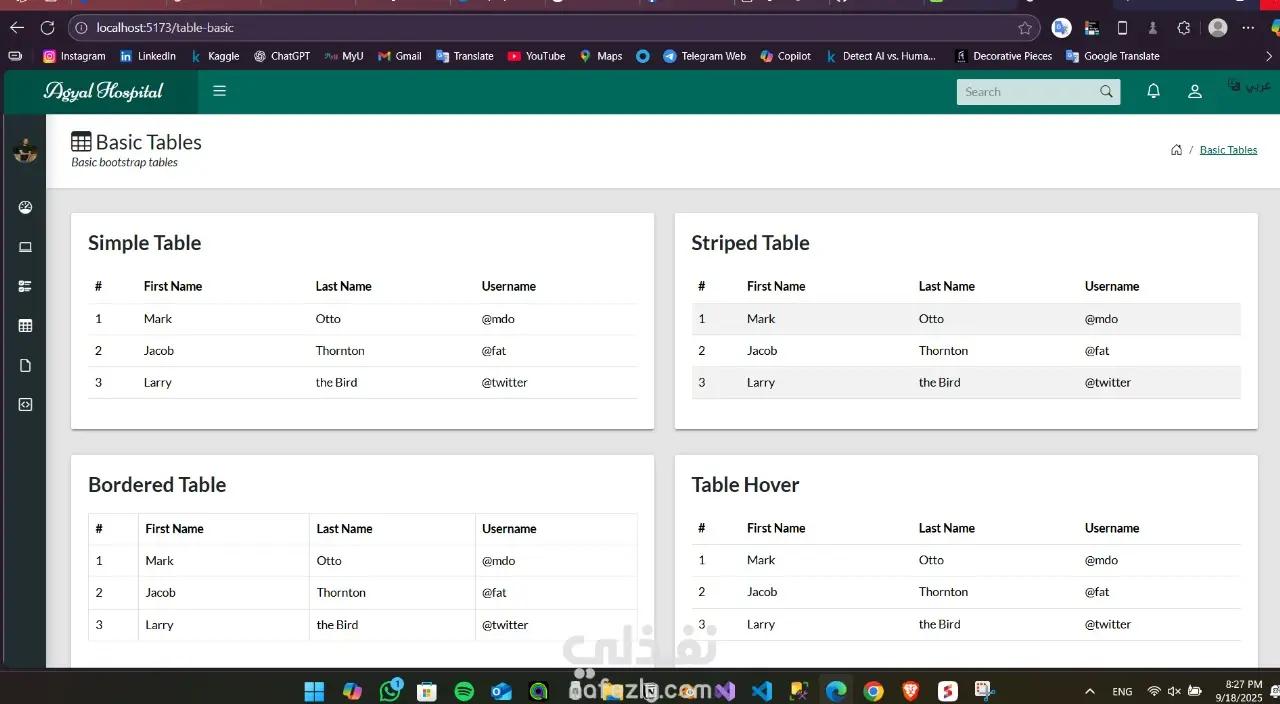Open the form controls sidebar icon
Screen dimensions: 1280x704
[x=26, y=286]
